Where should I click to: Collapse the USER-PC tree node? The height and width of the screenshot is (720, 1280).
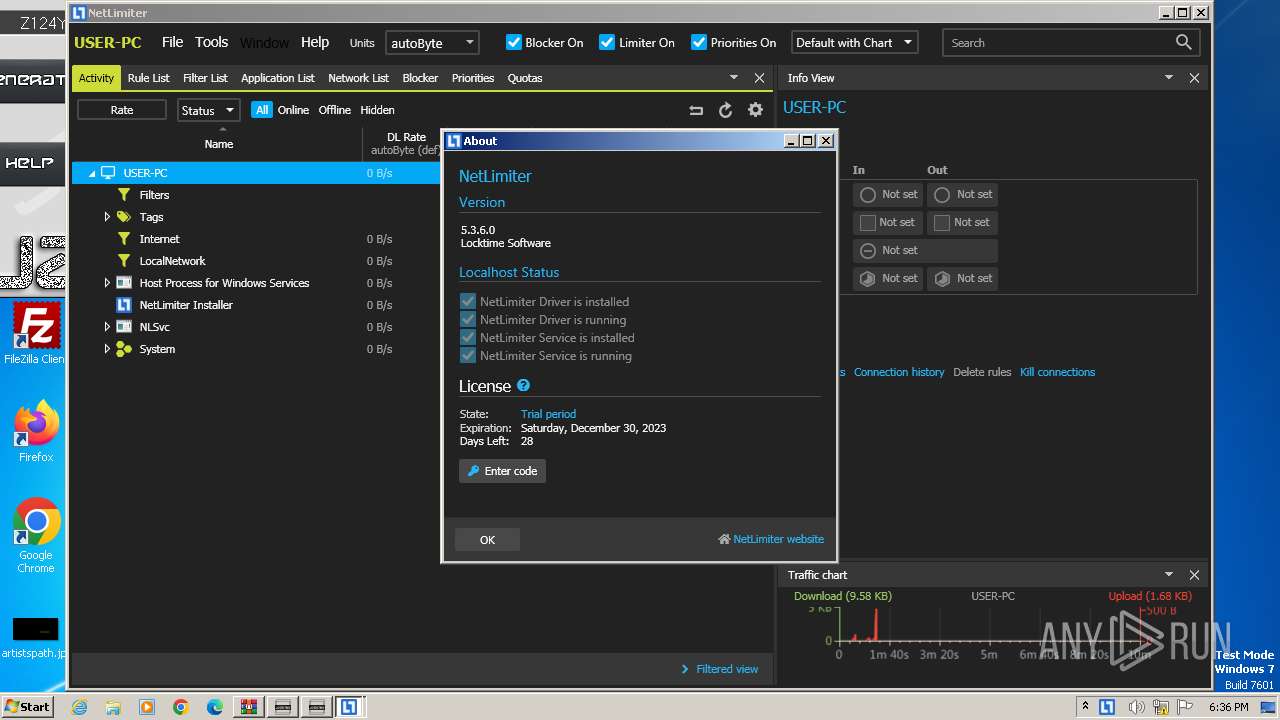[x=92, y=173]
